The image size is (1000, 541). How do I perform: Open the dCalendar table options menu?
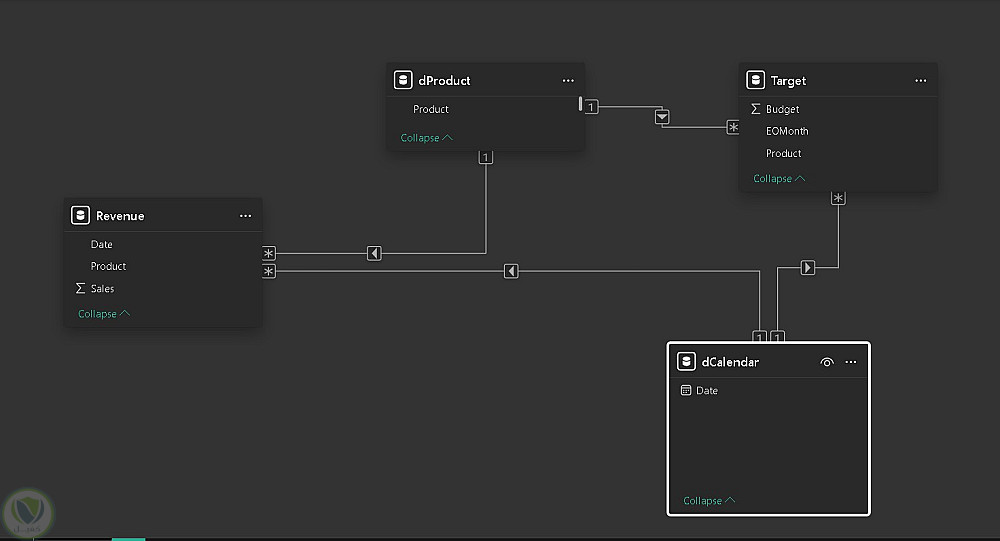[851, 362]
